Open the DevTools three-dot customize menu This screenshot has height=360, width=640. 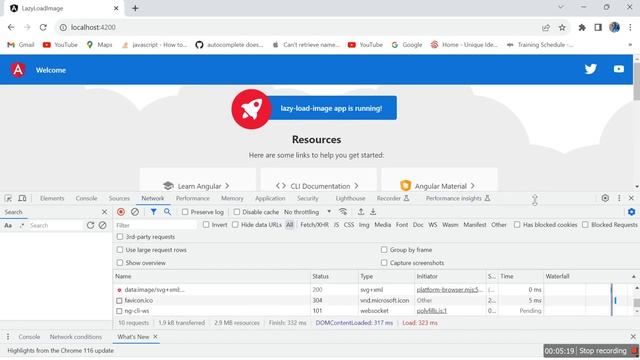tap(619, 198)
